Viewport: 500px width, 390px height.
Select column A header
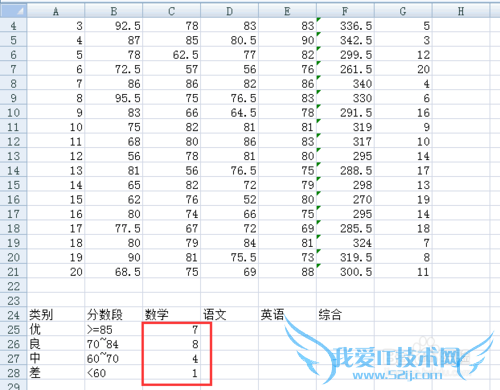coord(56,11)
